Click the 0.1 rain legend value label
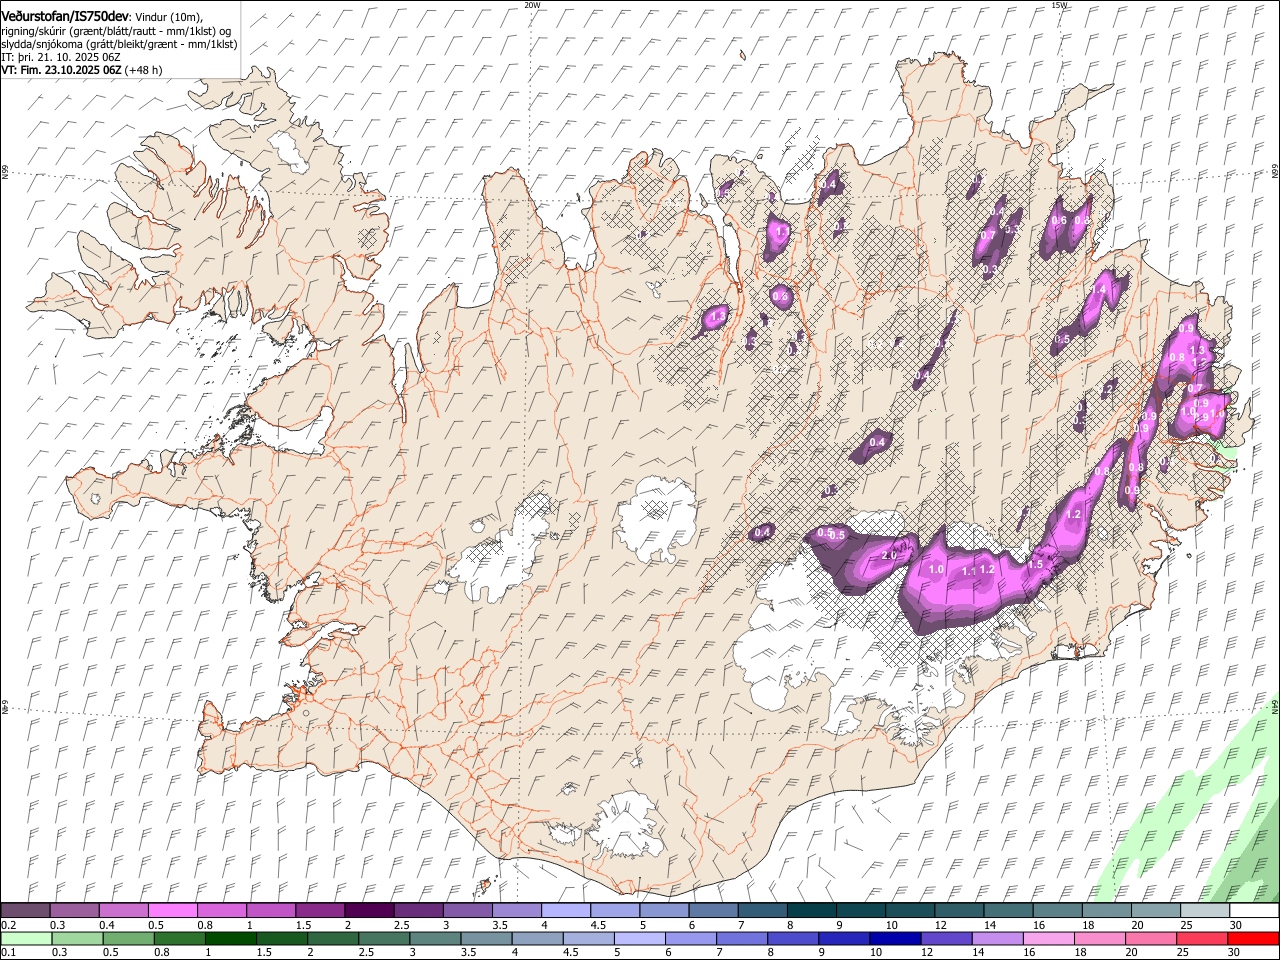Viewport: 1280px width, 960px height. (7, 953)
